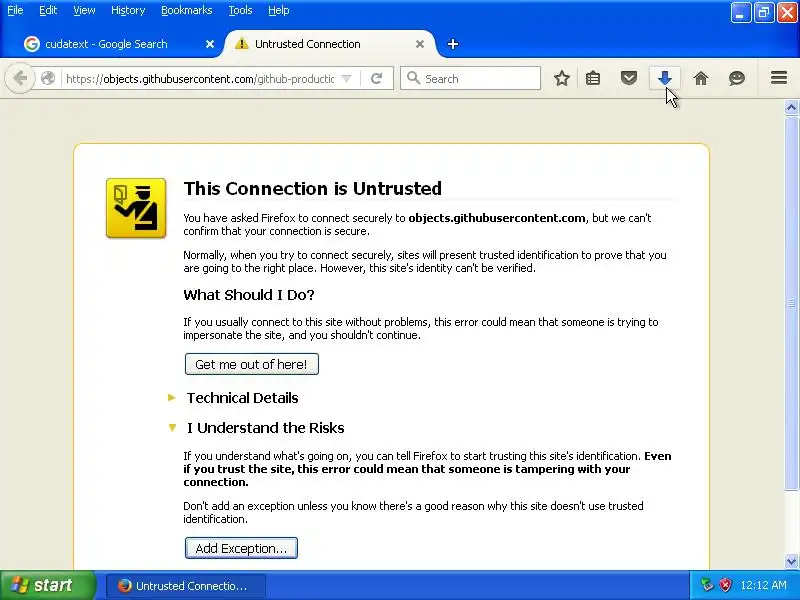Bookmark this page with the star icon
Image resolution: width=800 pixels, height=600 pixels.
pyautogui.click(x=562, y=79)
